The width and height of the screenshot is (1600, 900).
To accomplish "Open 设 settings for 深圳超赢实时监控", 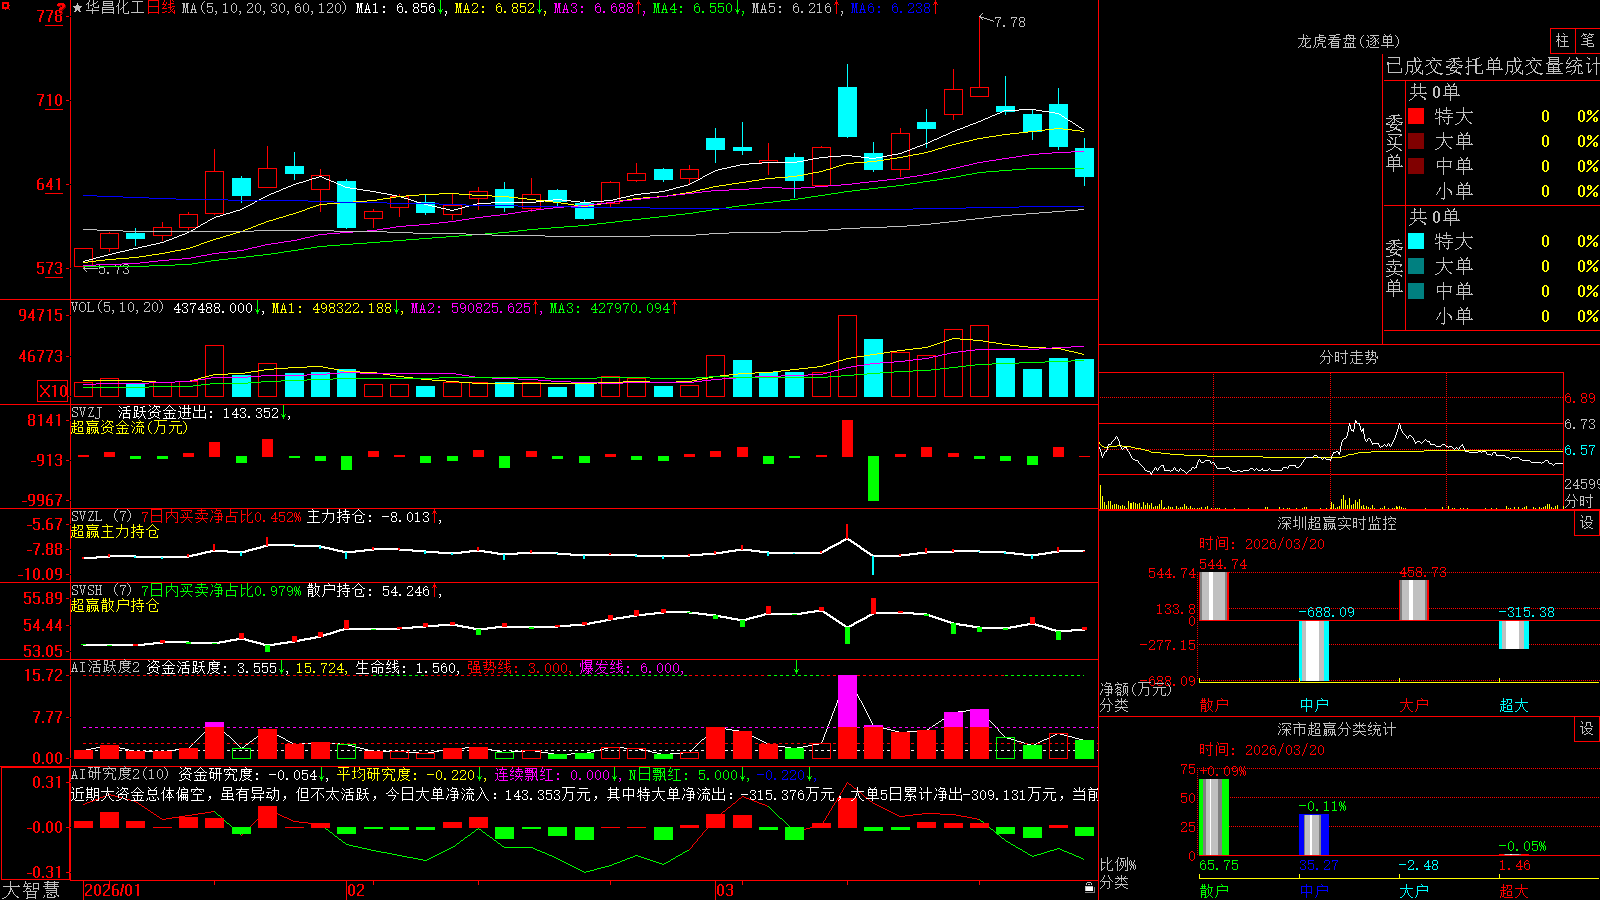I will 1587,523.
